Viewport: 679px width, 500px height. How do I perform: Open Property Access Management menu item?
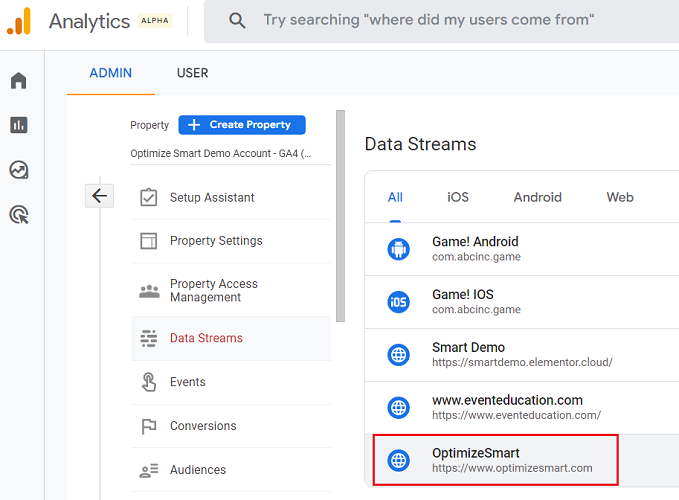231,290
